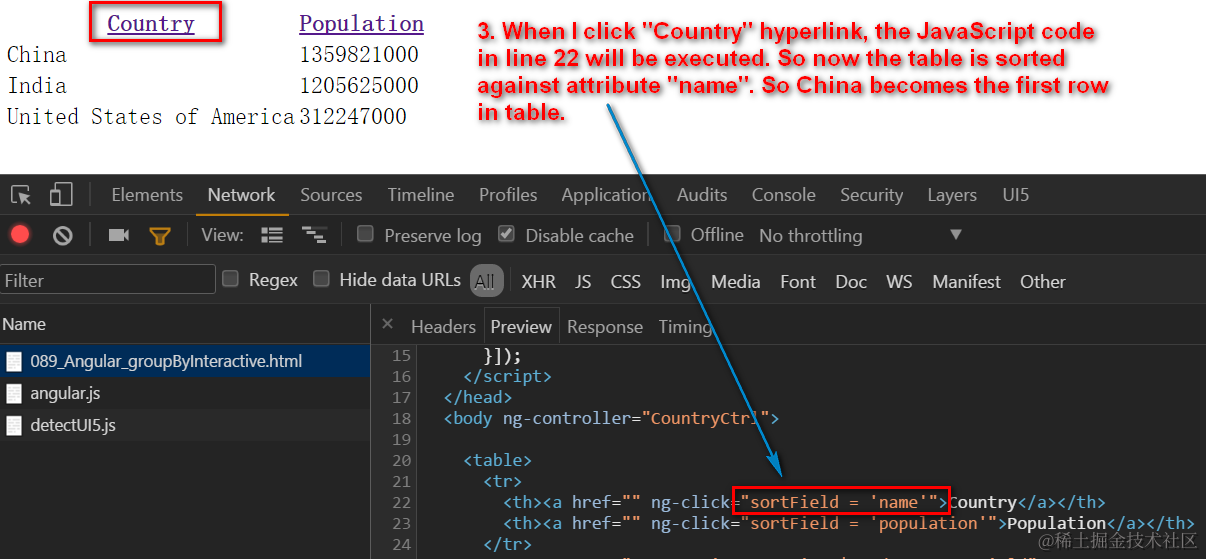Open the UI5 panel tab
Screen dimensions: 1206x559
point(1016,195)
